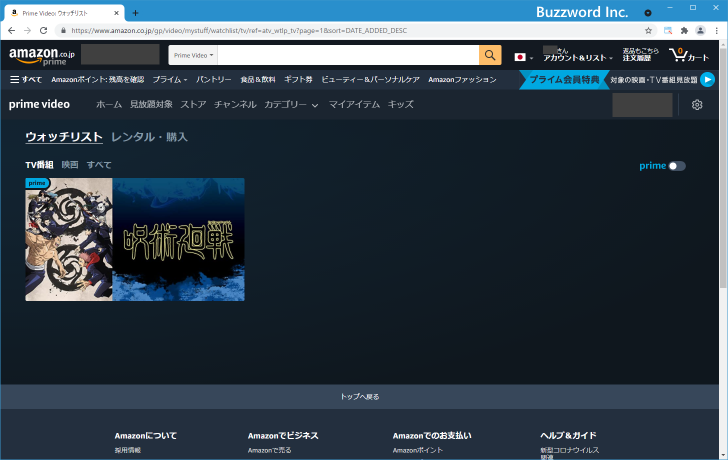The height and width of the screenshot is (460, 728).
Task: Click inside the Amazon search input field
Action: pyautogui.click(x=348, y=55)
